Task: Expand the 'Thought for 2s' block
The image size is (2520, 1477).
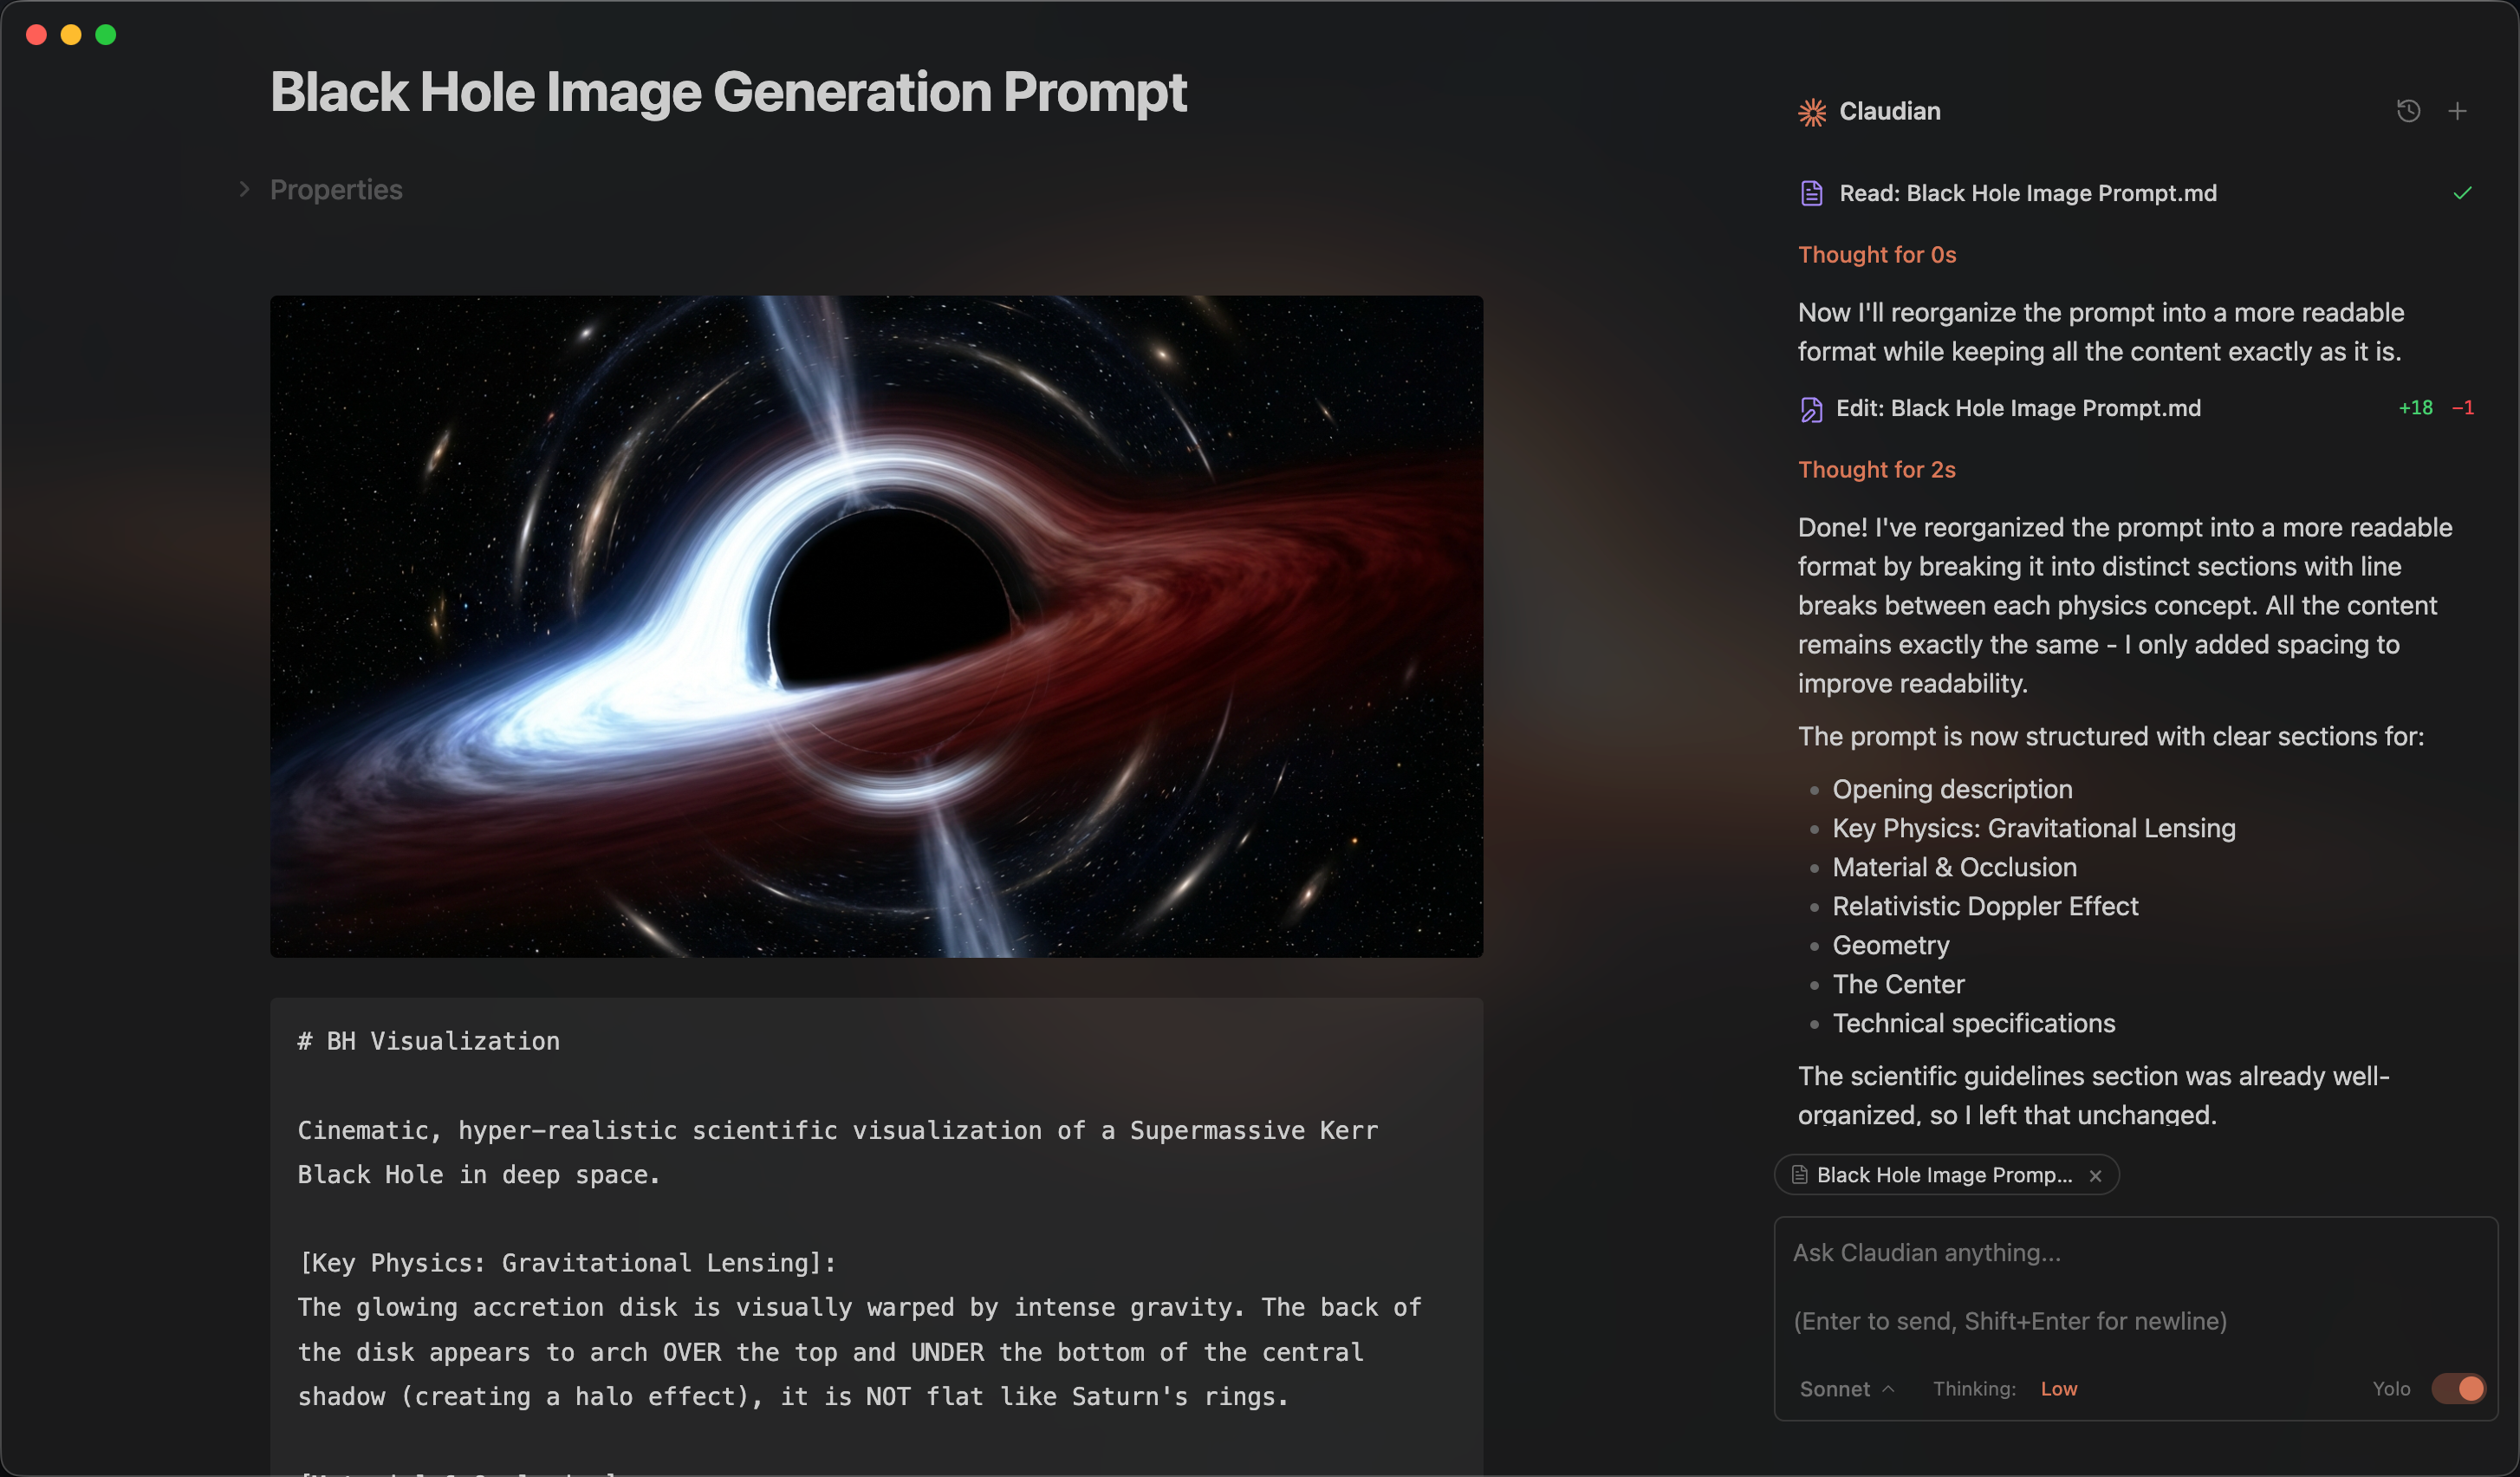Action: coord(1876,470)
